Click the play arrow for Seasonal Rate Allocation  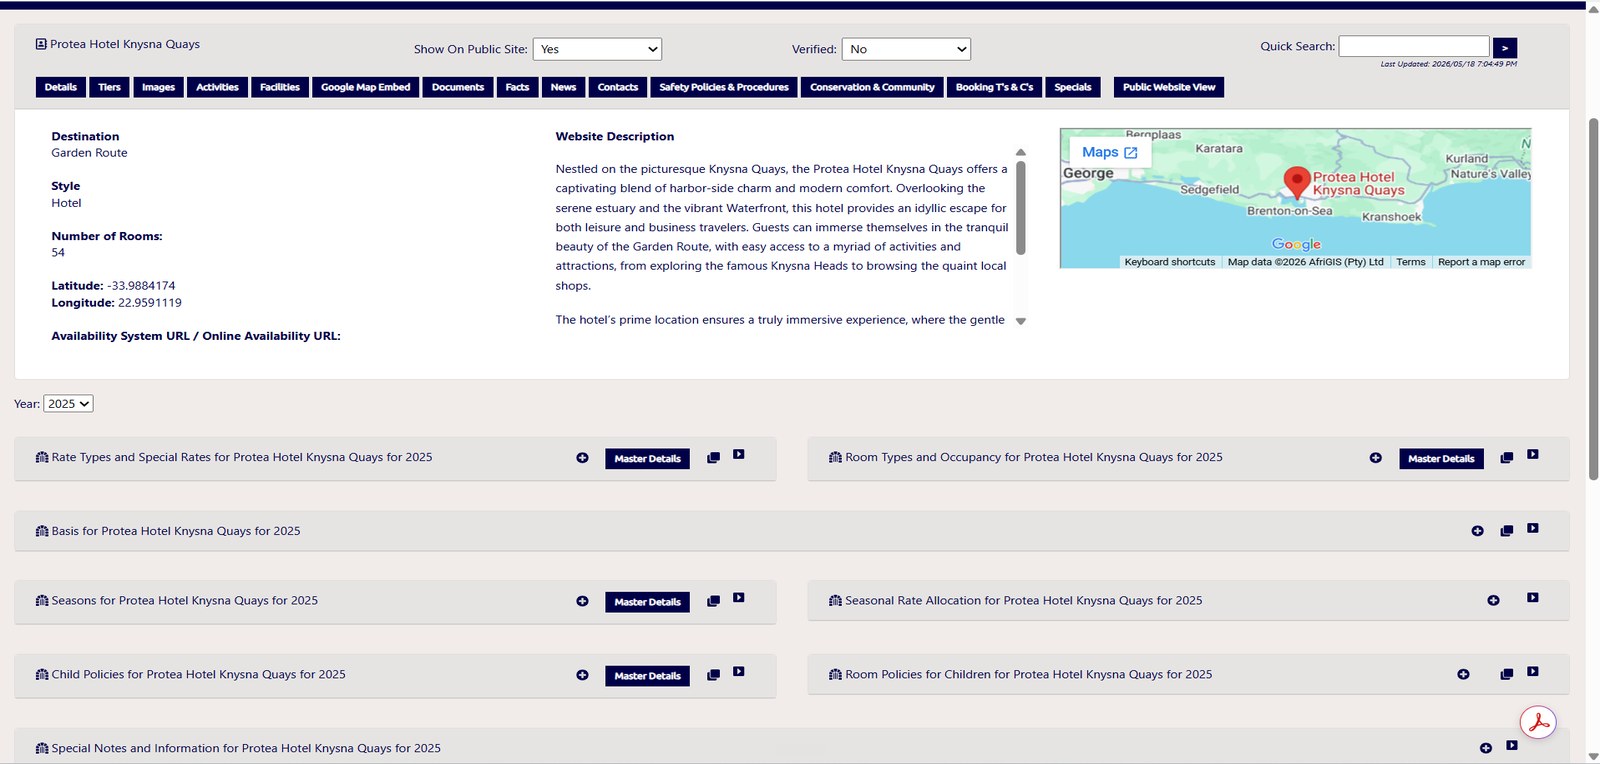tap(1532, 598)
